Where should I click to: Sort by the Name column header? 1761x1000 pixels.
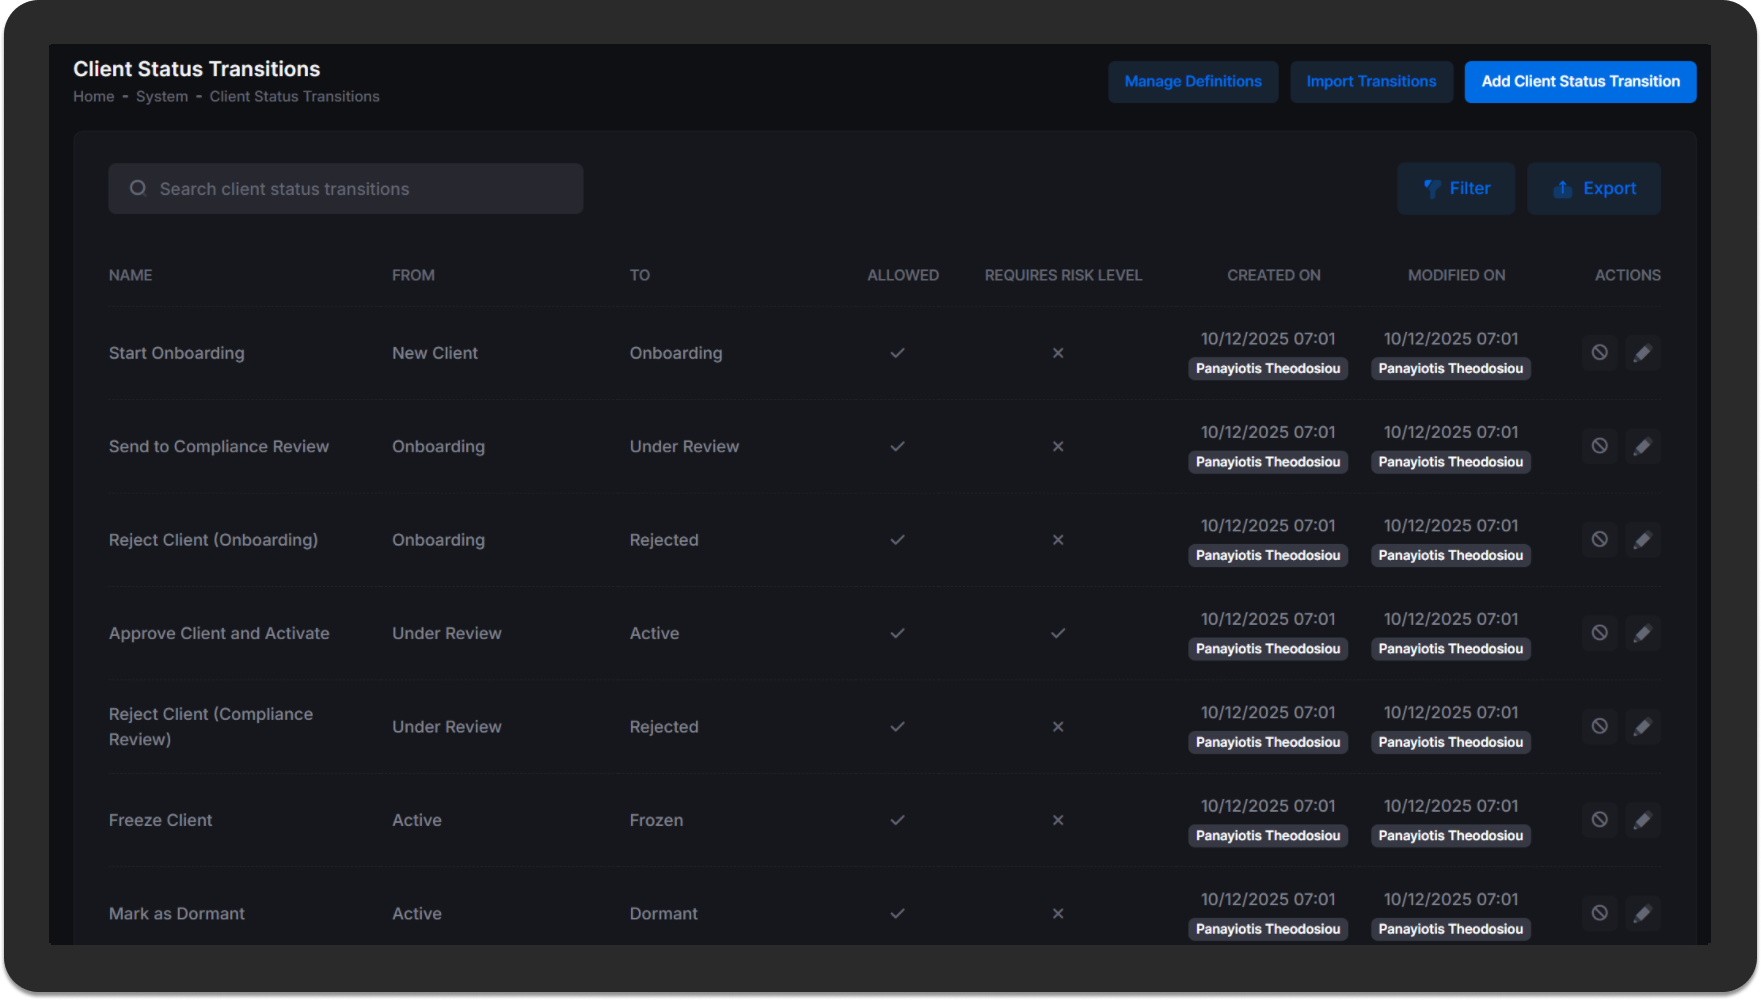[131, 275]
